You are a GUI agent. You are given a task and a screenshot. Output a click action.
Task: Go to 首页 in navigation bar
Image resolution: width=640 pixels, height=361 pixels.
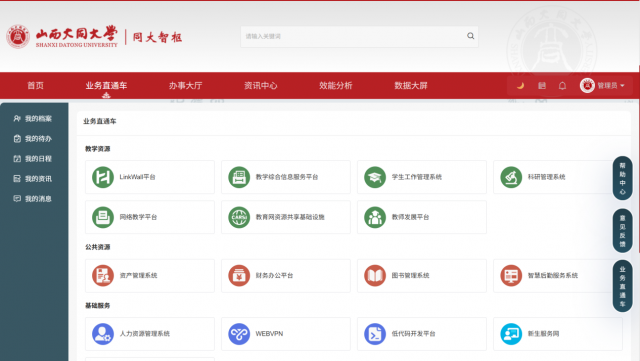coord(36,86)
